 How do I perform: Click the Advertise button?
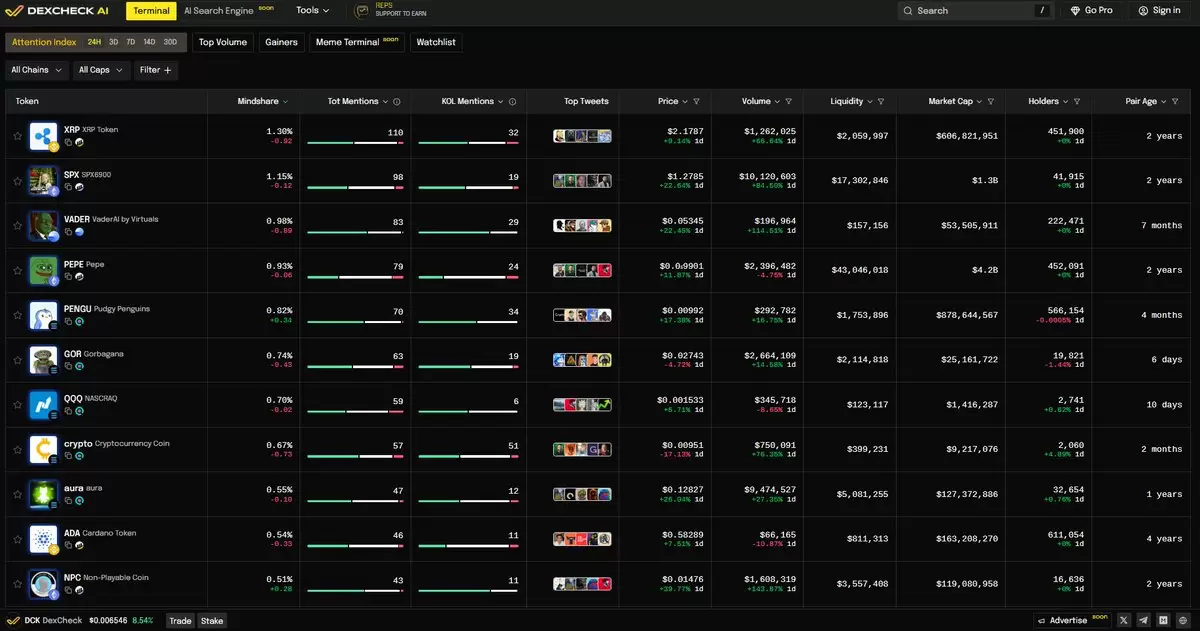click(1072, 621)
